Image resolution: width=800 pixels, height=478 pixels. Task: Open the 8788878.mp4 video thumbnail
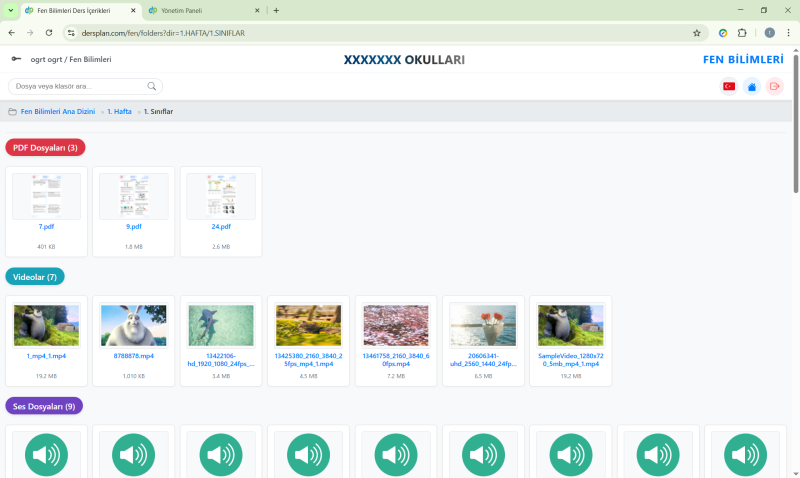(x=133, y=325)
